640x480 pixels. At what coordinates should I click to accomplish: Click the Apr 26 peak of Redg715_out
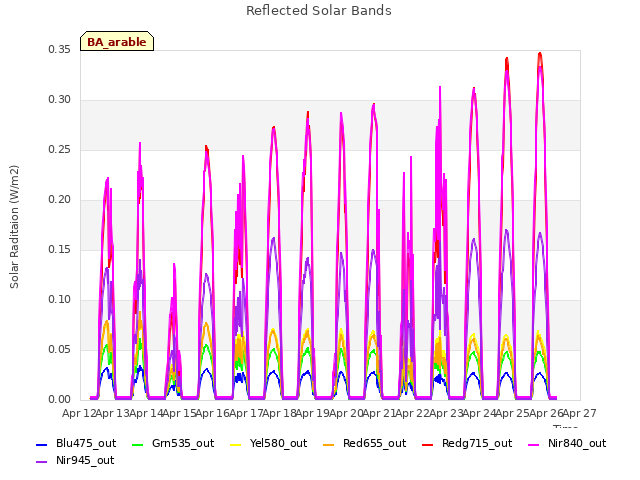click(540, 53)
